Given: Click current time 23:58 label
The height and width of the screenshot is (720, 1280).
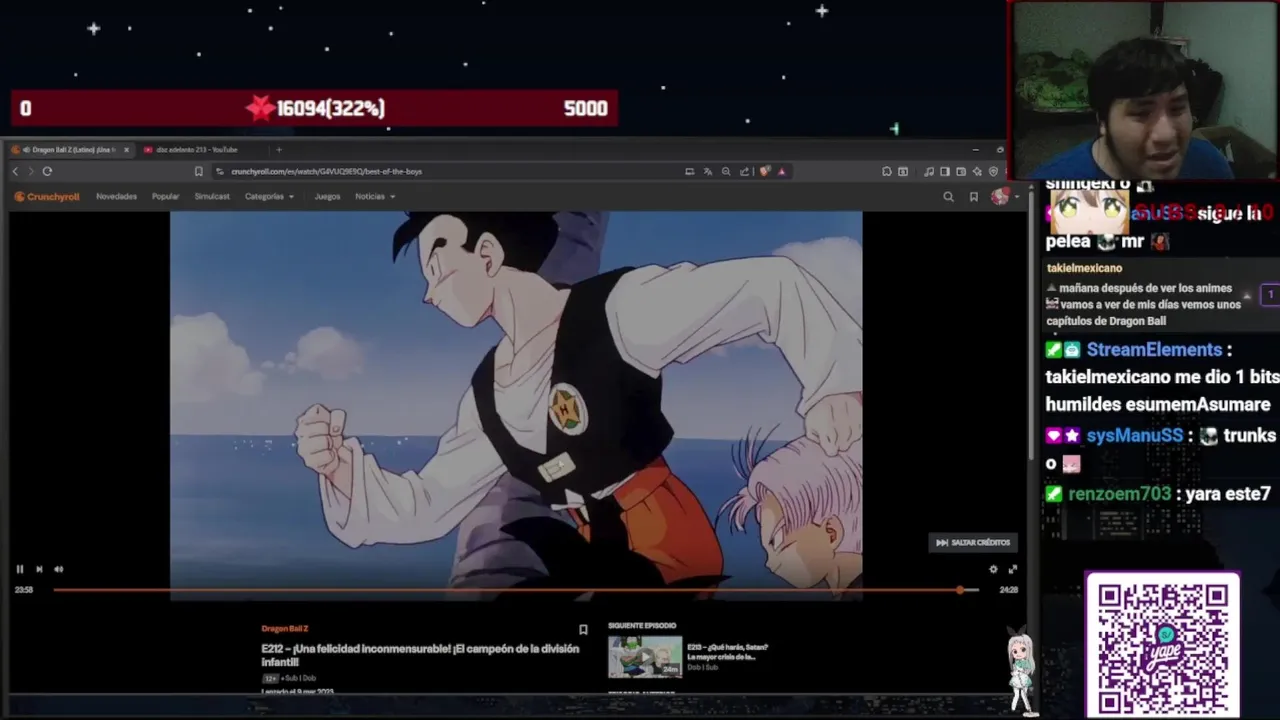Looking at the screenshot, I should coord(24,590).
